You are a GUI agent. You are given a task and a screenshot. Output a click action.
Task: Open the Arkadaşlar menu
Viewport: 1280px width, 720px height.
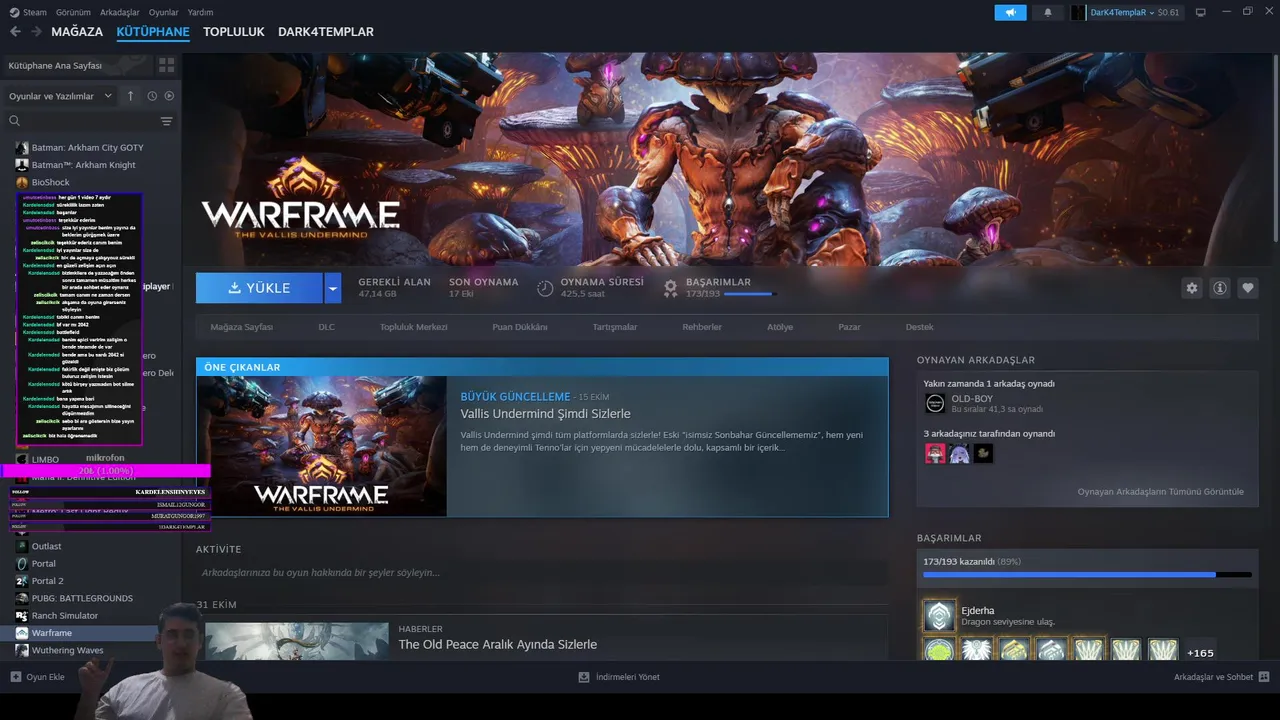[120, 12]
